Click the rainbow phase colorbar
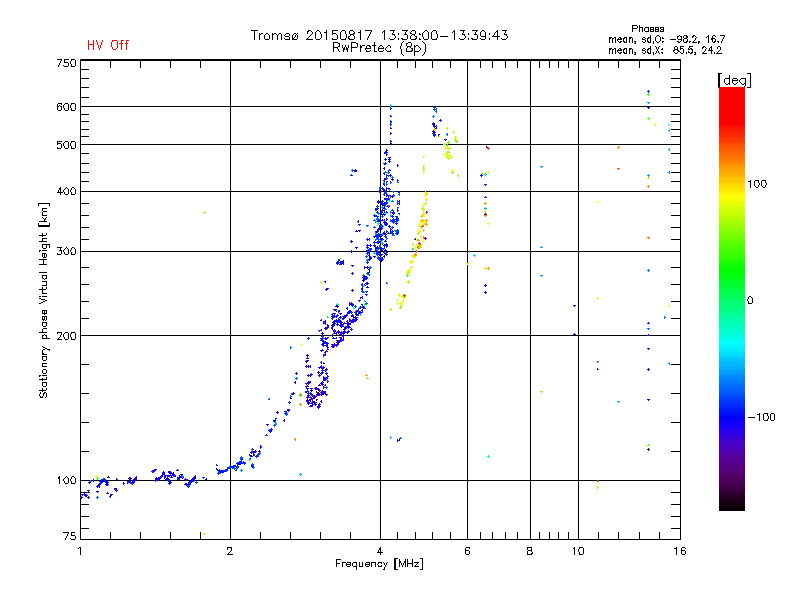800x600 pixels. coord(732,298)
